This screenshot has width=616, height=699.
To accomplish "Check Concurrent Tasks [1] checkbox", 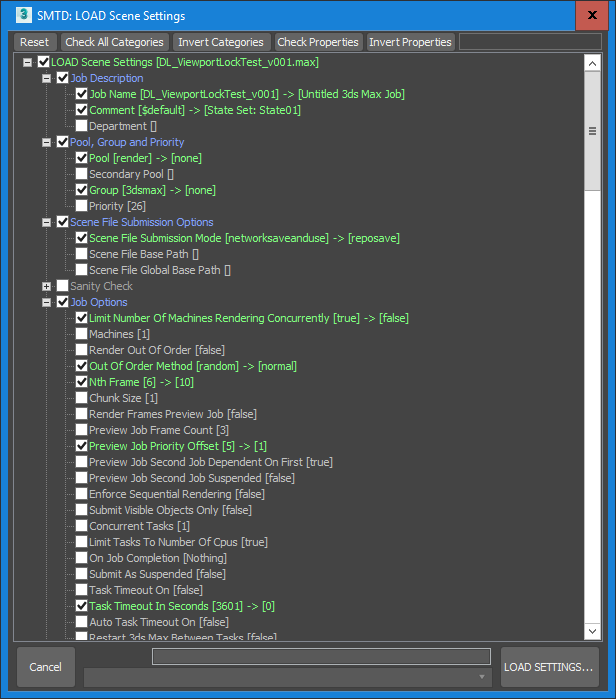I will (x=82, y=526).
